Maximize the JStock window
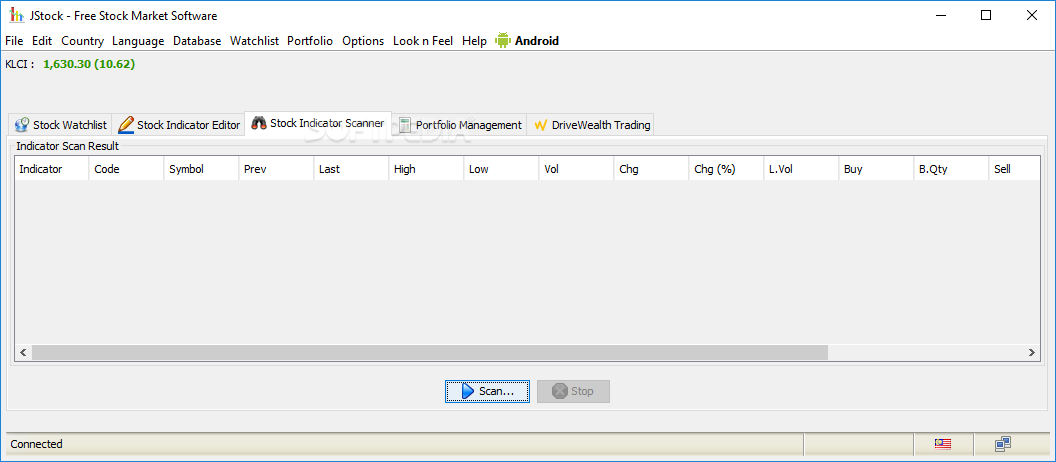 click(986, 15)
